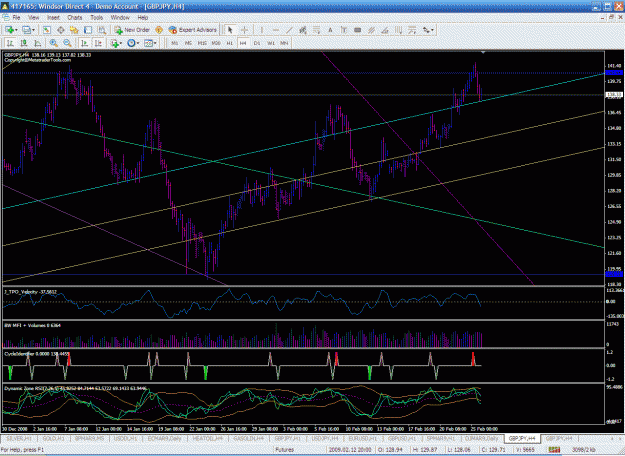The height and width of the screenshot is (456, 625).
Task: Select the W1 timeframe button
Action: click(x=271, y=43)
